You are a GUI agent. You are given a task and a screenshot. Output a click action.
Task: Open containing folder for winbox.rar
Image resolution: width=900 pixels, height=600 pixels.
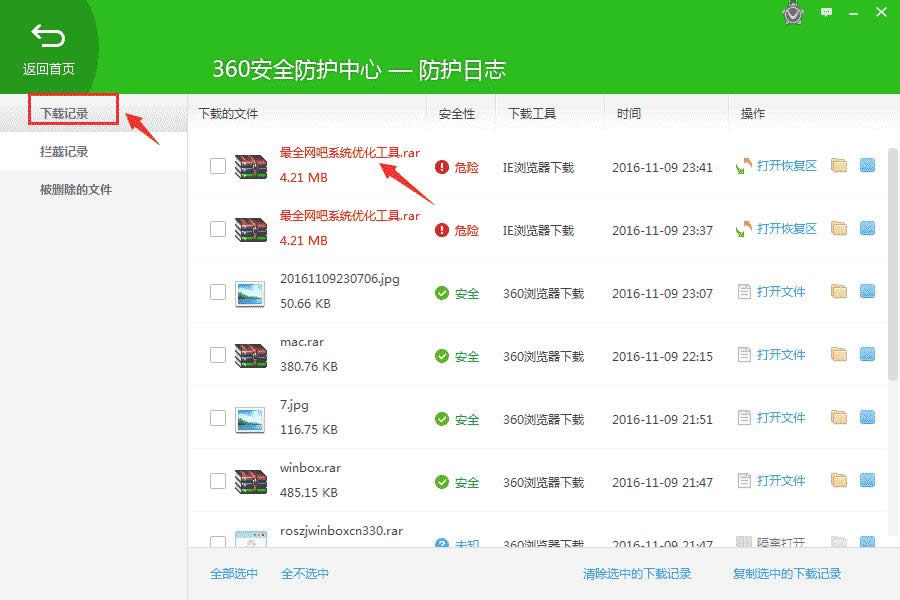[839, 480]
